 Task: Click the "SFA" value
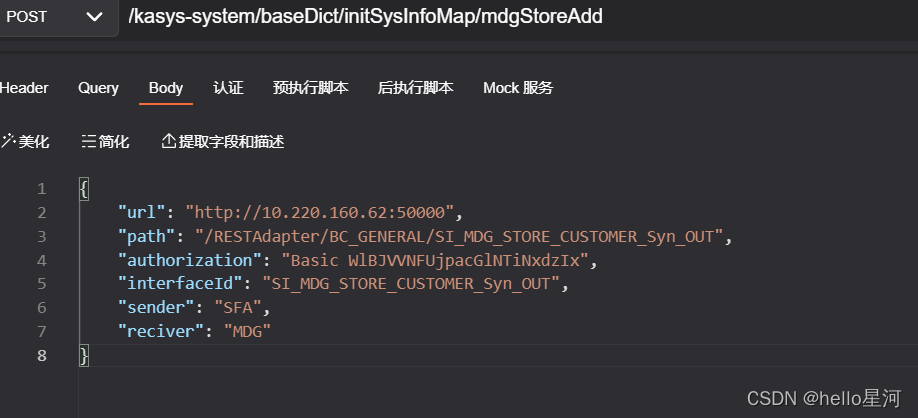coord(238,307)
